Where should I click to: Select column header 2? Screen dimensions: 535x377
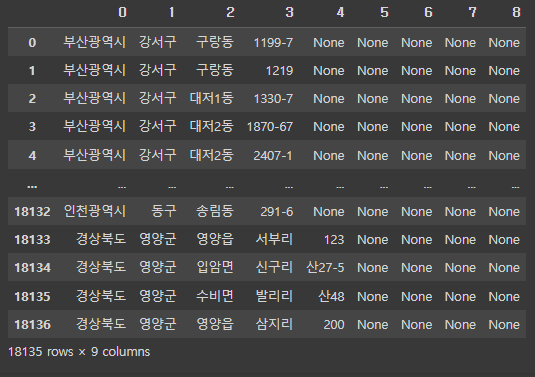pyautogui.click(x=230, y=13)
